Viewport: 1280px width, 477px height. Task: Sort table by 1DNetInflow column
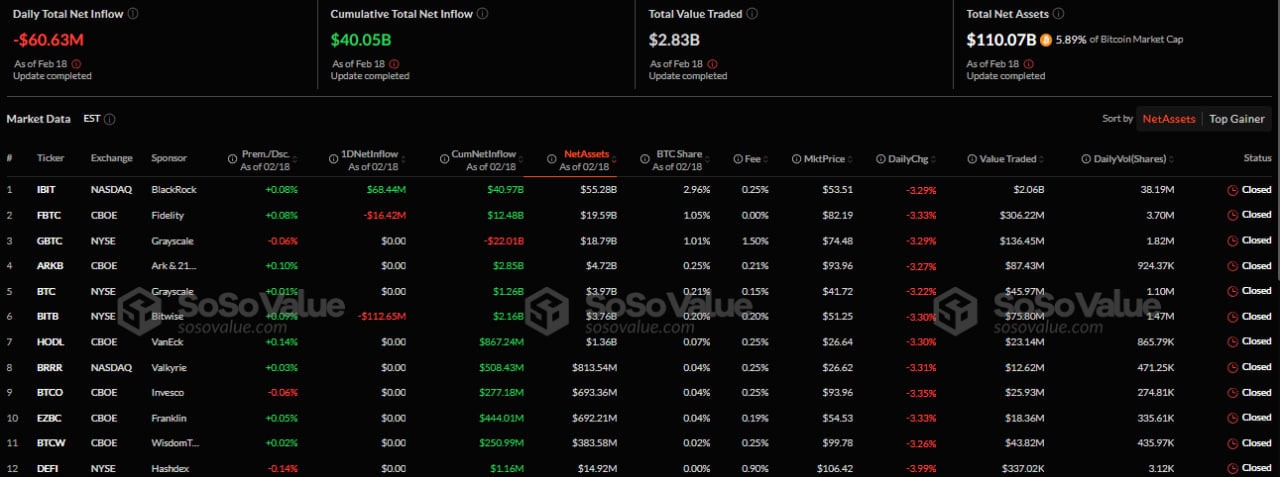[x=370, y=160]
